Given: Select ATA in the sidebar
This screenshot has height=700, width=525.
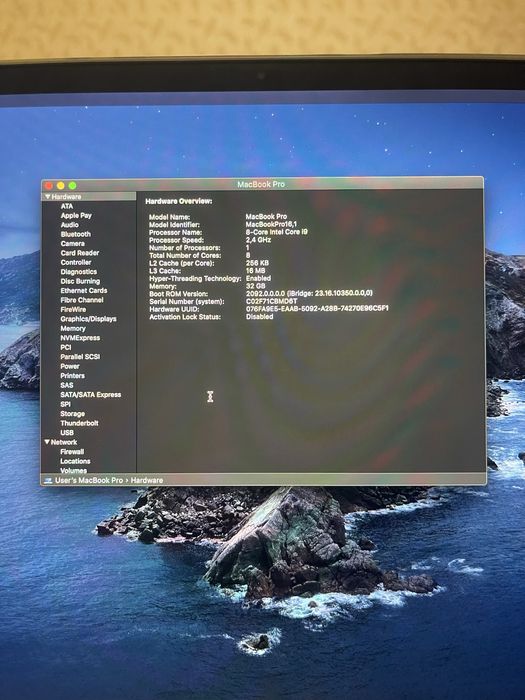Looking at the screenshot, I should click(67, 206).
